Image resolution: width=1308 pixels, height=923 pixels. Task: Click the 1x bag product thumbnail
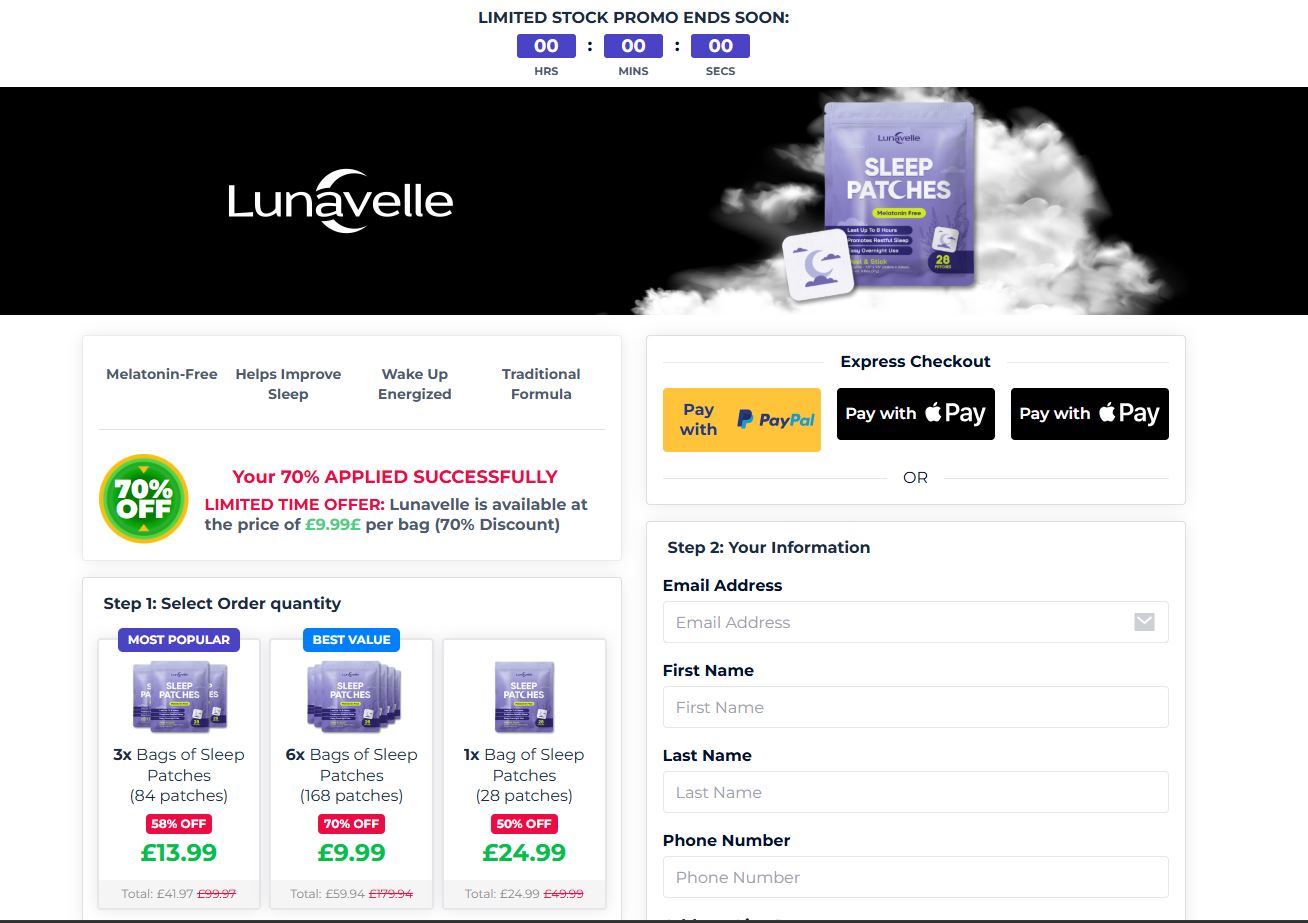point(524,696)
